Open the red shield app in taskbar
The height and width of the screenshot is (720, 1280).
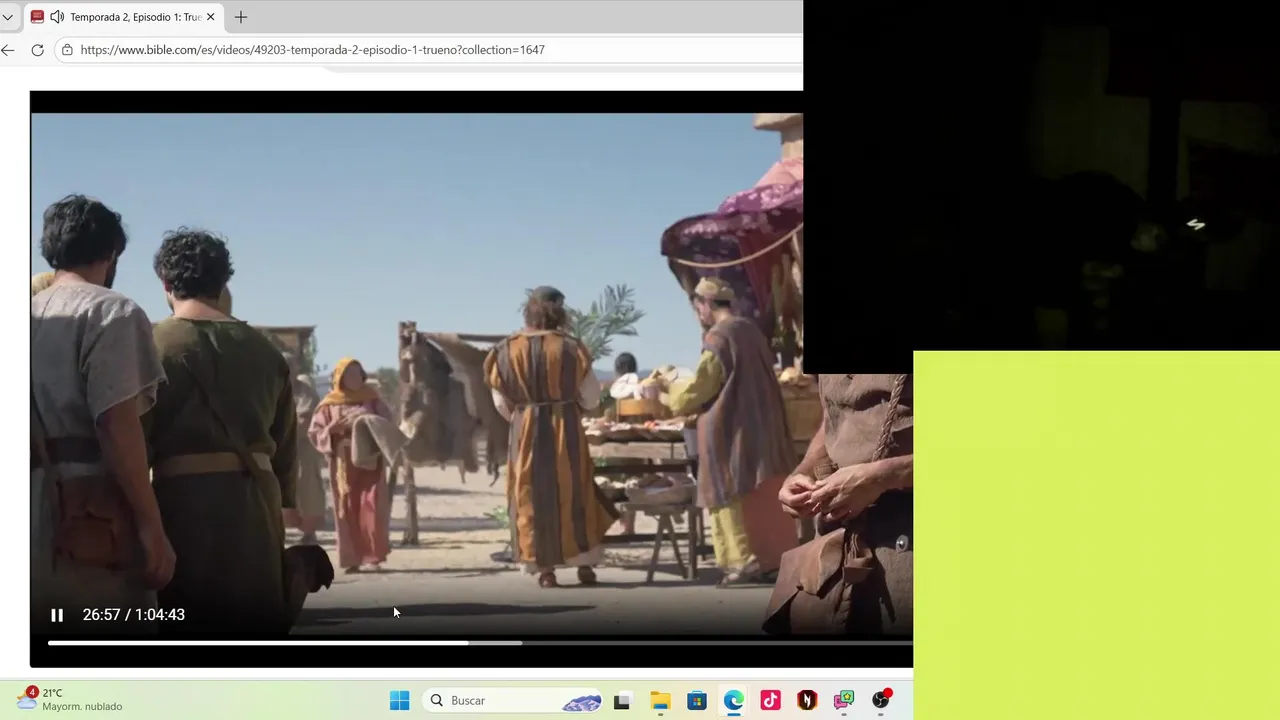[x=807, y=700]
